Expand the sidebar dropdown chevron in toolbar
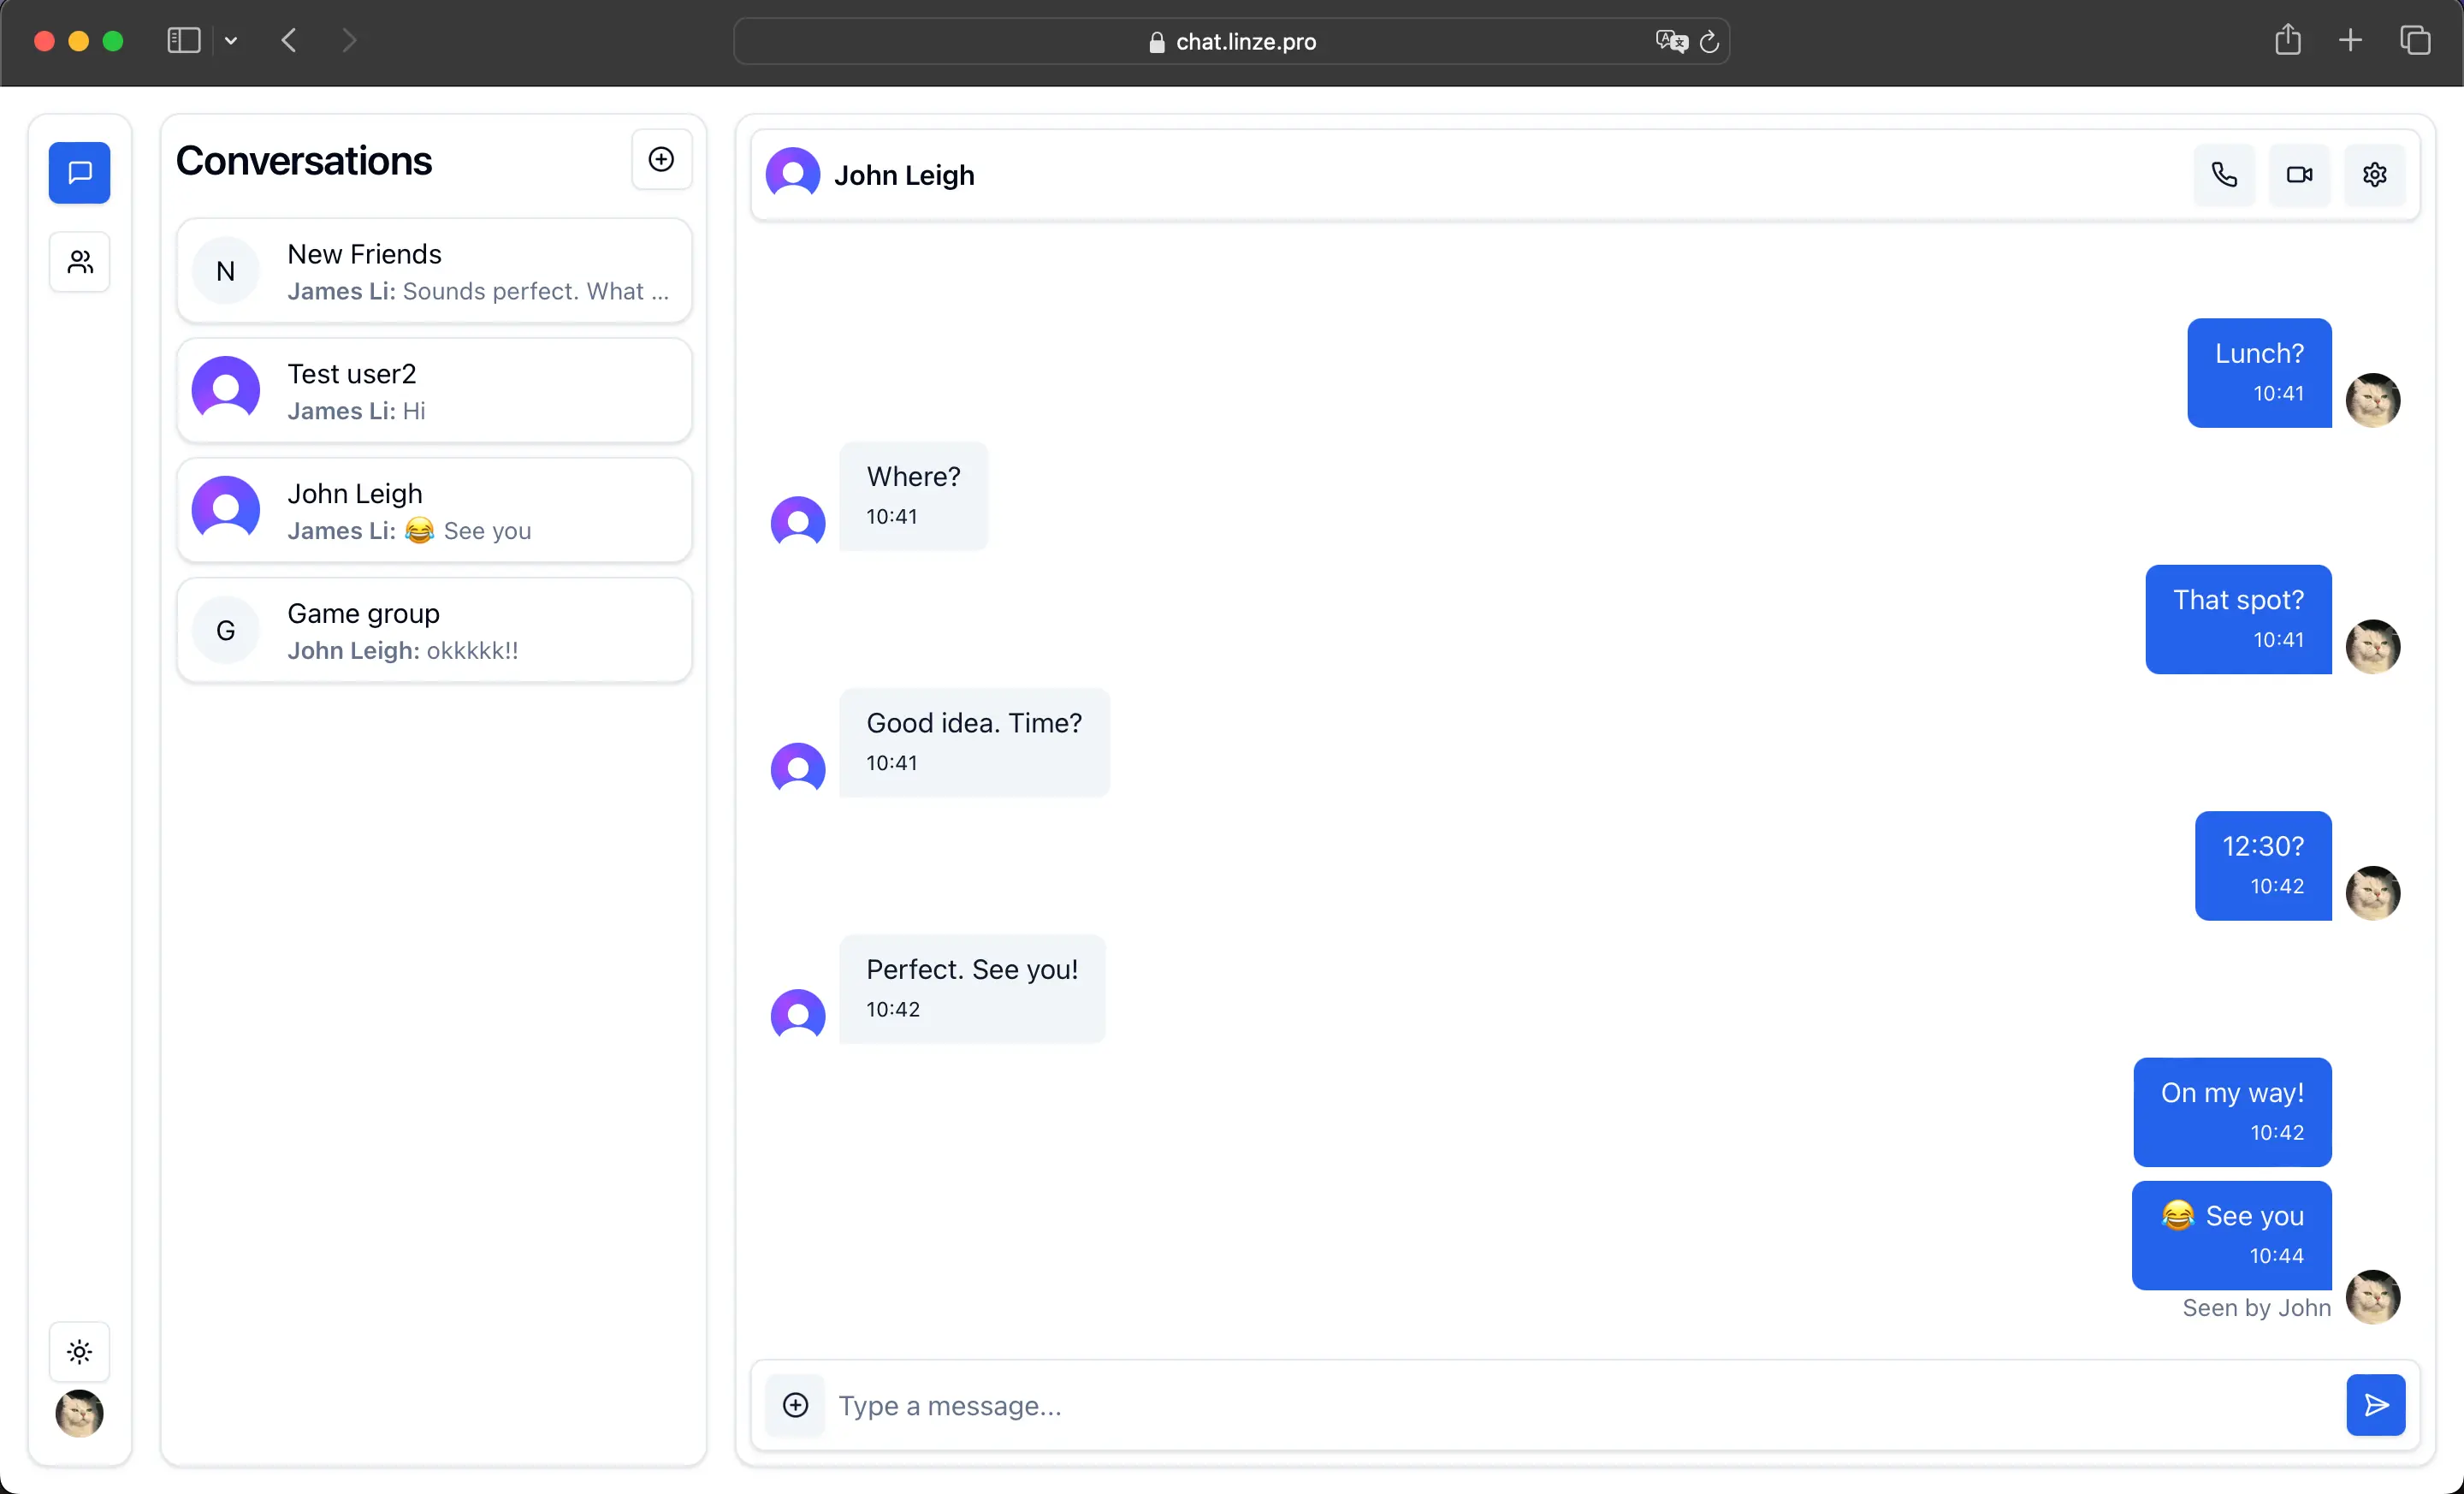The image size is (2464, 1494). (231, 41)
